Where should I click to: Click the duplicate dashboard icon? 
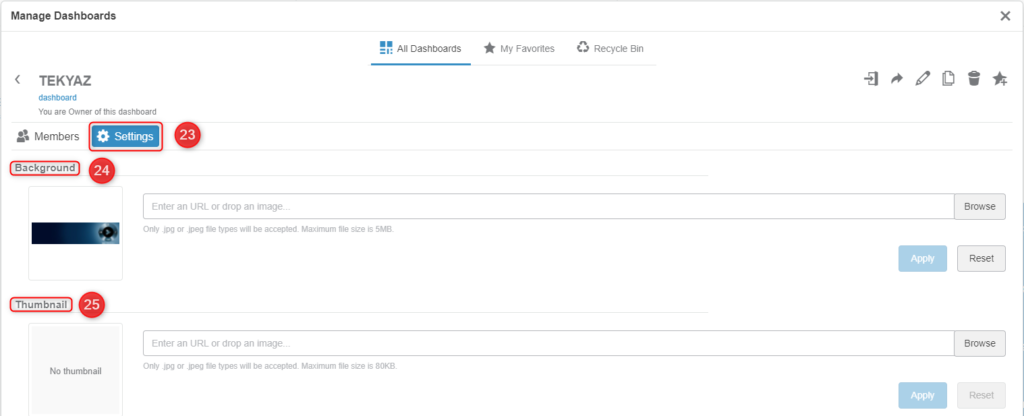pos(948,79)
